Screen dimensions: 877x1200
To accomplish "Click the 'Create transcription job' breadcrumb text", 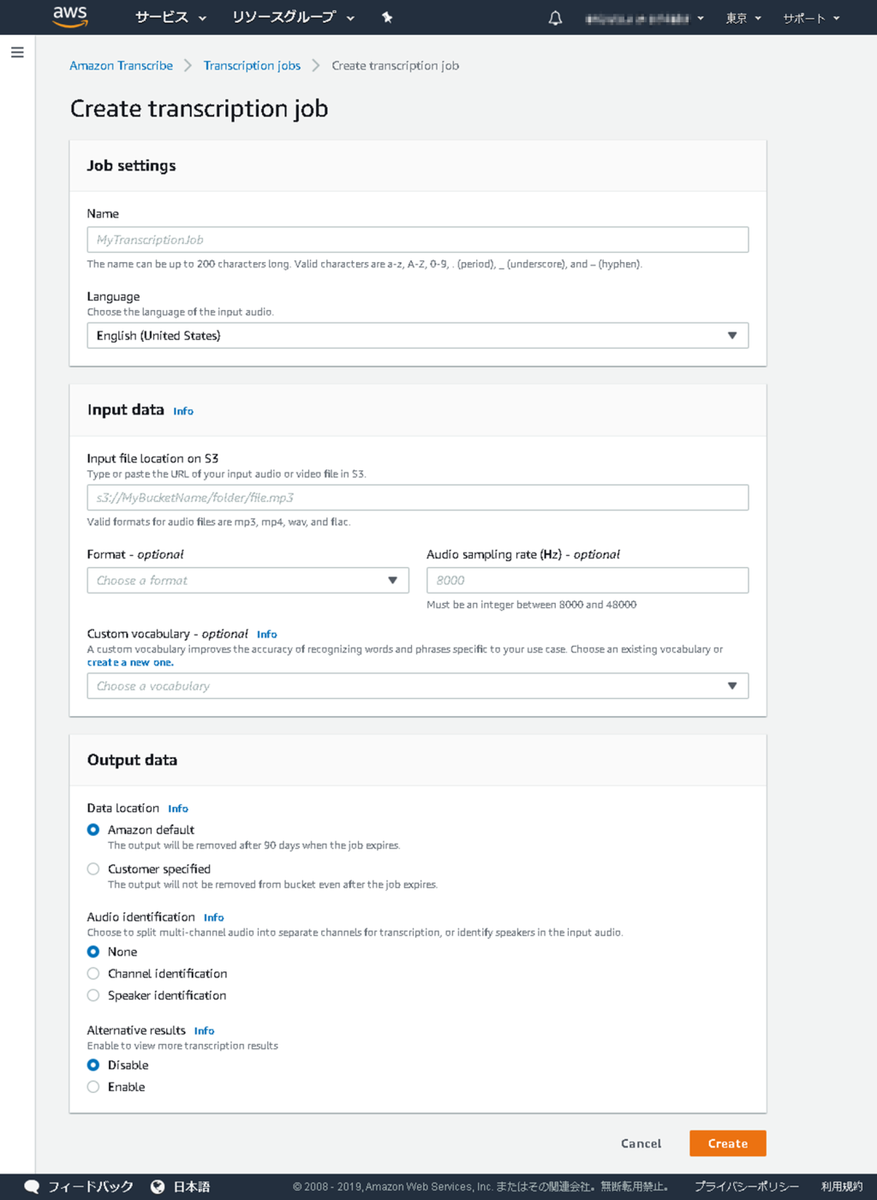I will 396,66.
